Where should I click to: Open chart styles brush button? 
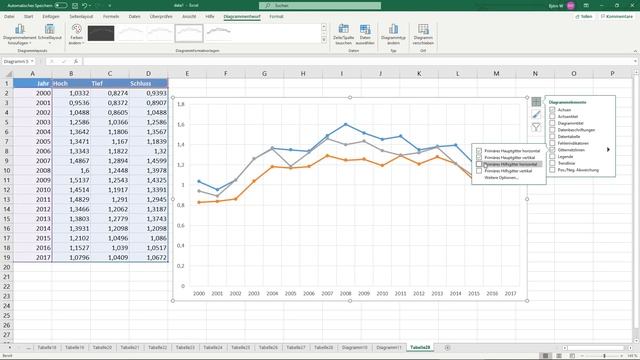click(536, 115)
